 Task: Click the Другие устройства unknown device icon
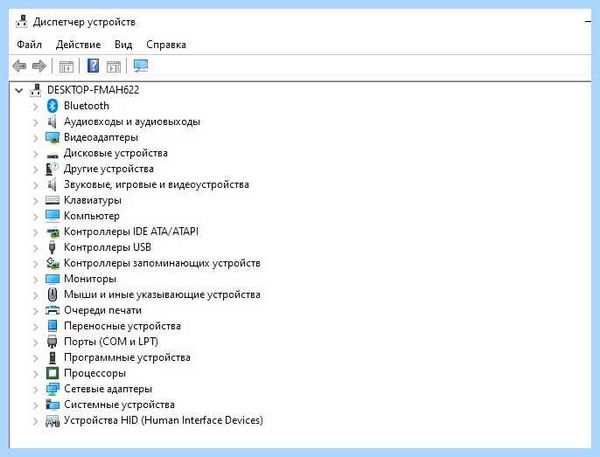click(52, 169)
